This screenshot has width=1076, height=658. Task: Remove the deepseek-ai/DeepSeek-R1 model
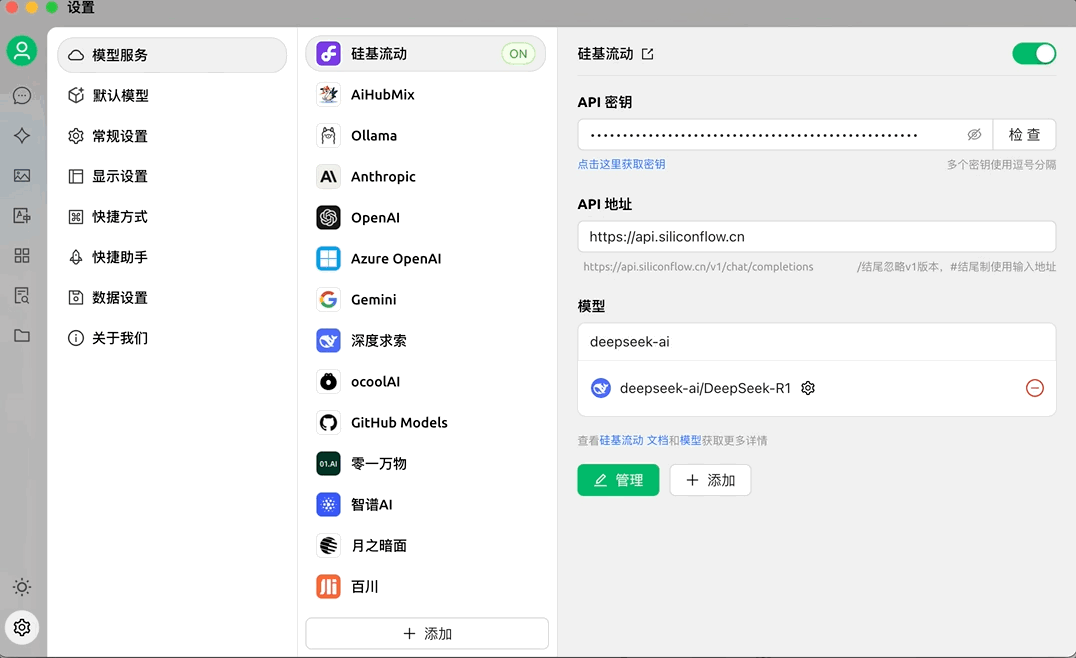coord(1035,388)
